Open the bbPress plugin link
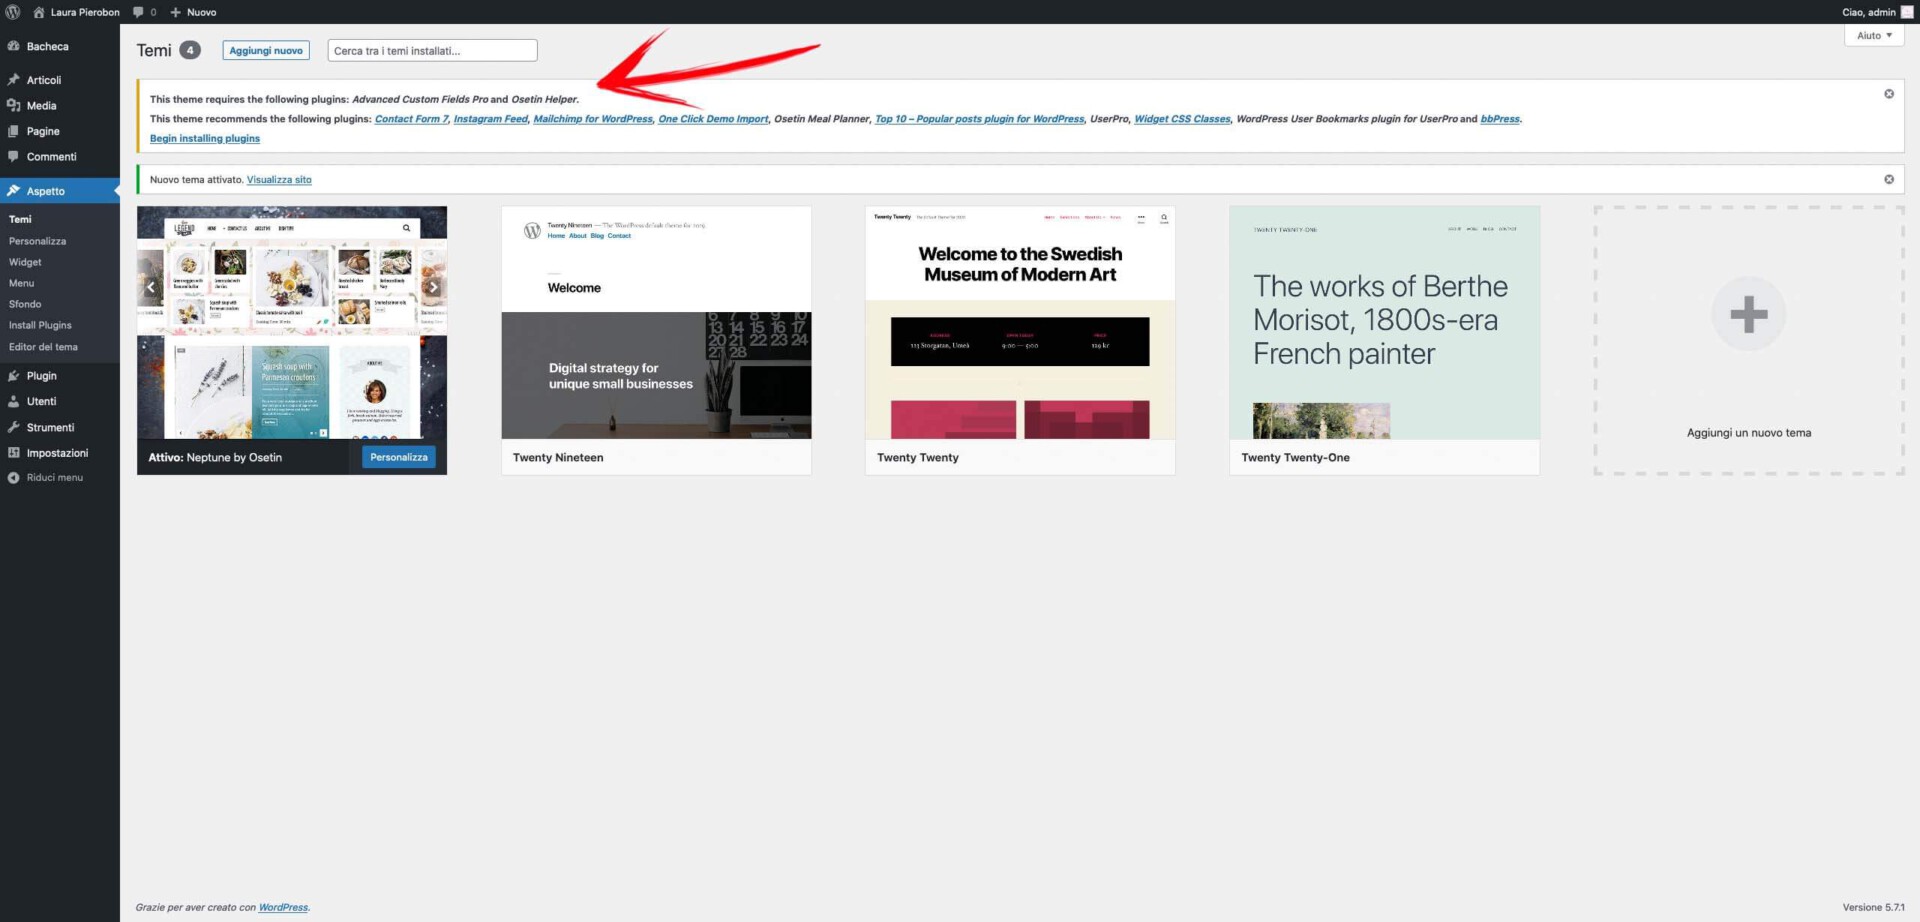 tap(1500, 119)
